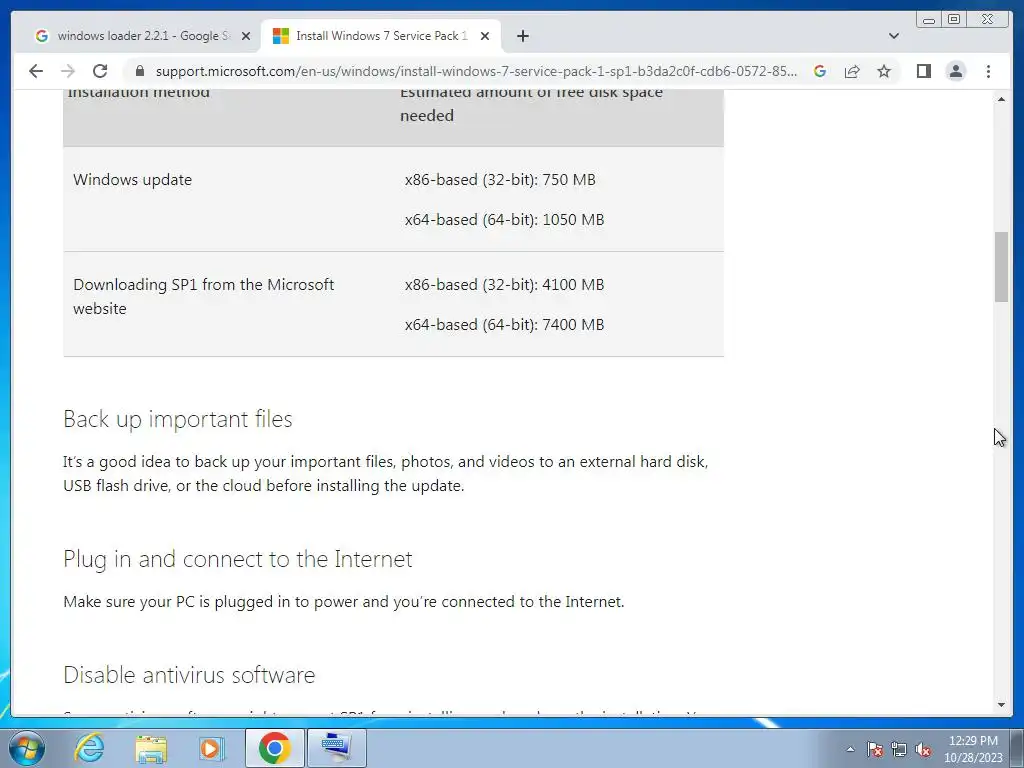Minimize the Chrome window
1024x768 pixels.
coord(929,20)
